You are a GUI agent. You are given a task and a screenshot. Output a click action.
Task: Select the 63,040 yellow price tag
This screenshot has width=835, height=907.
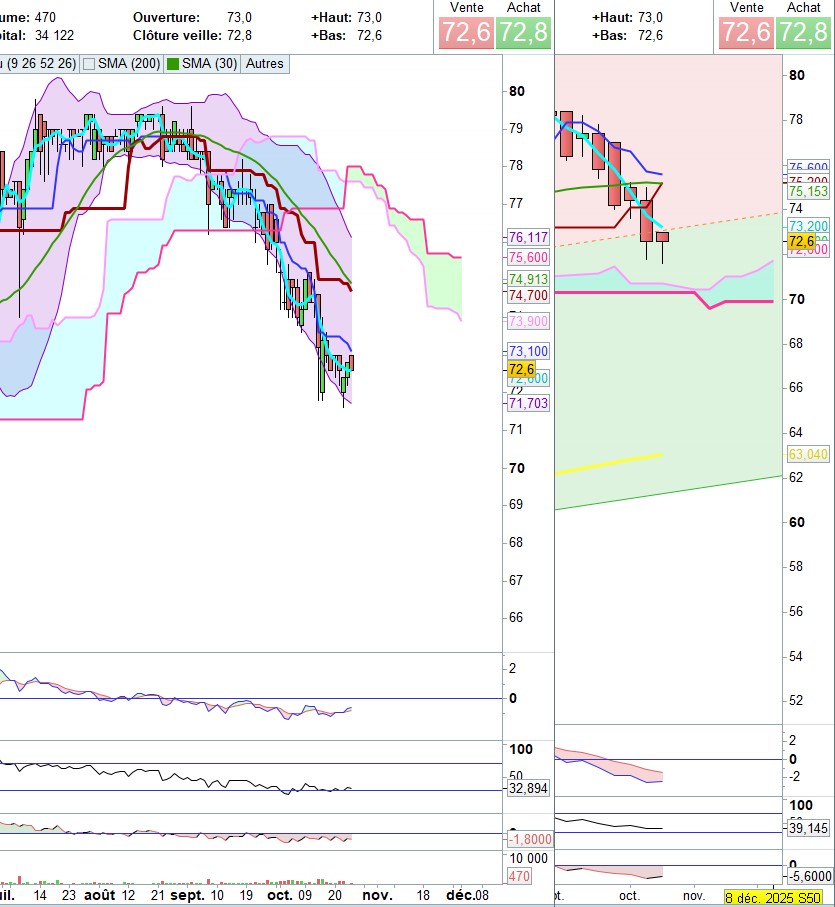point(808,454)
